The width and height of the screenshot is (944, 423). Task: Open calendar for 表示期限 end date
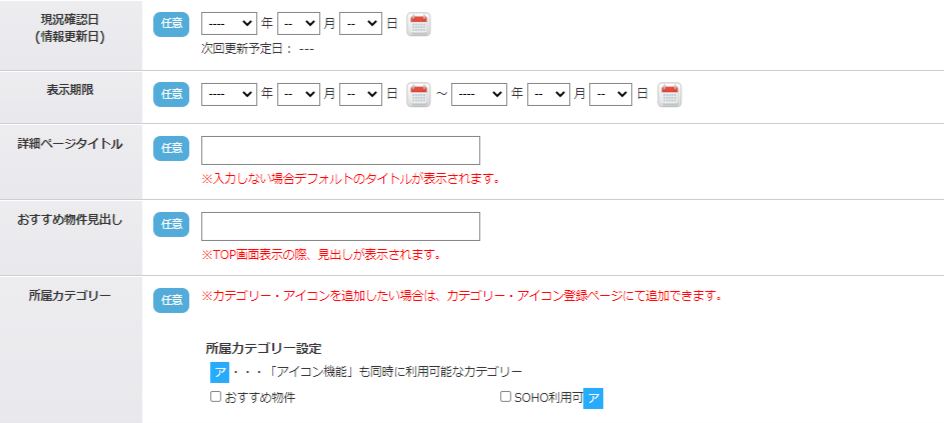tap(669, 95)
